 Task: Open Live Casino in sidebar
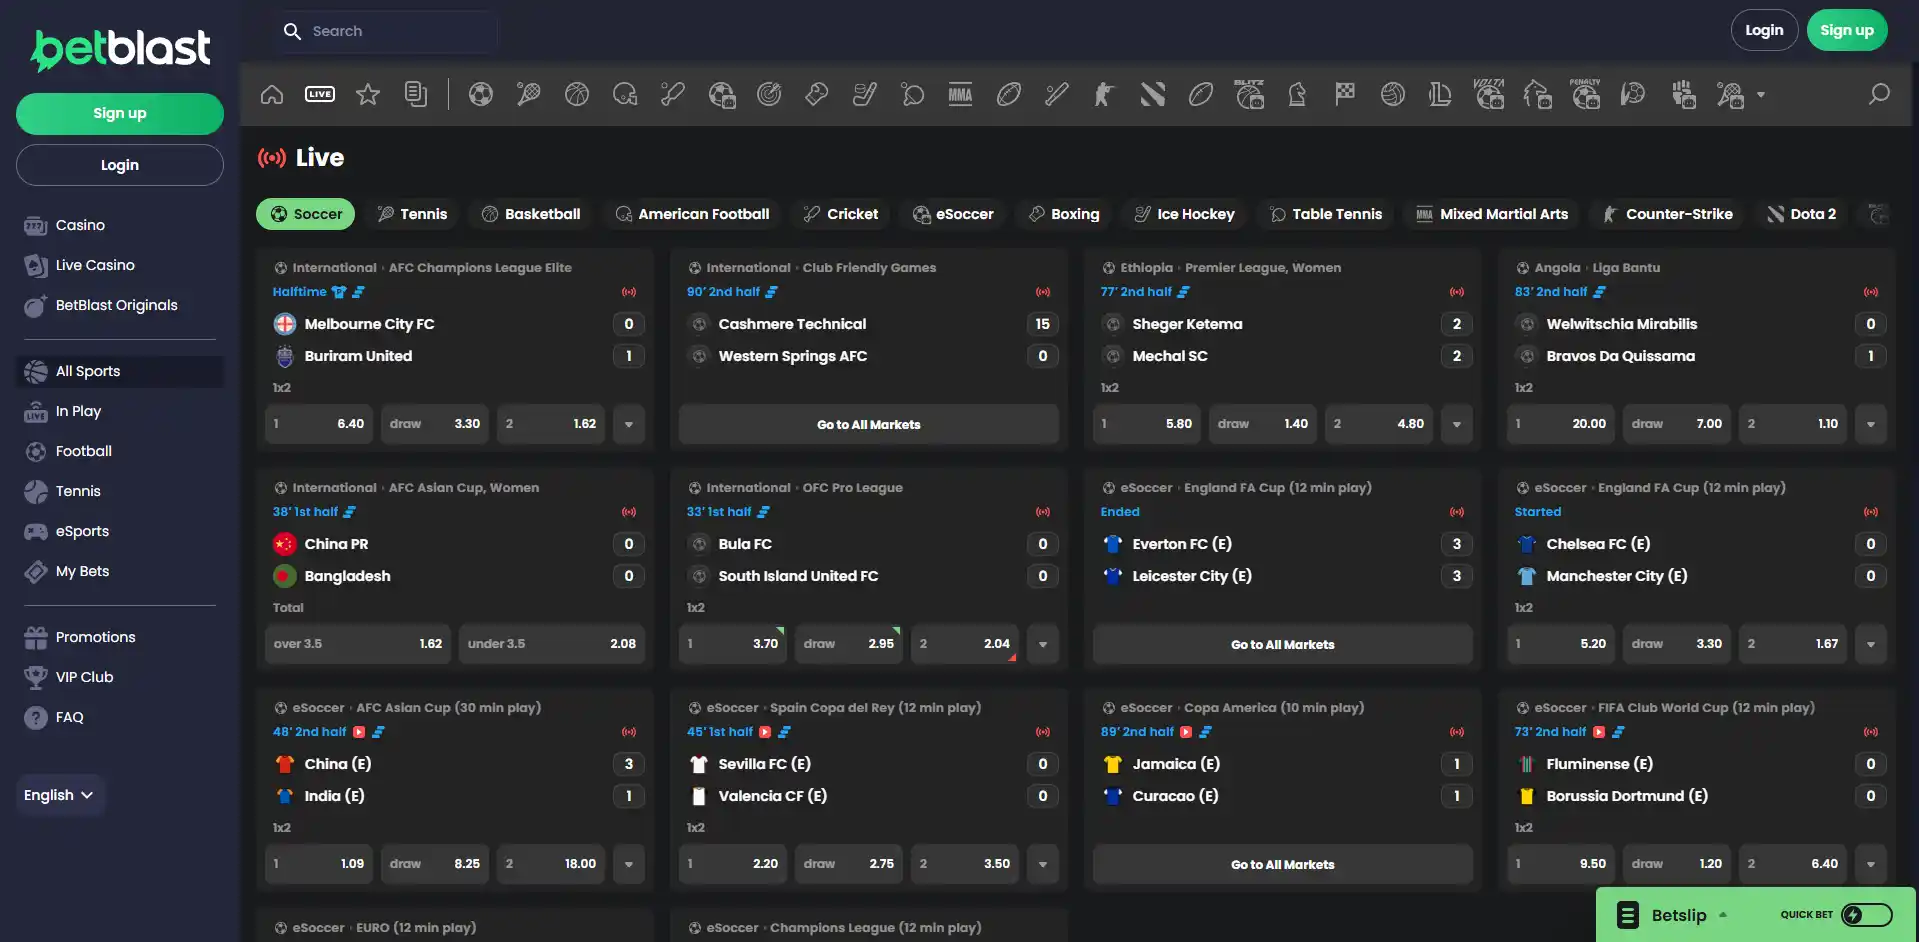pyautogui.click(x=95, y=265)
